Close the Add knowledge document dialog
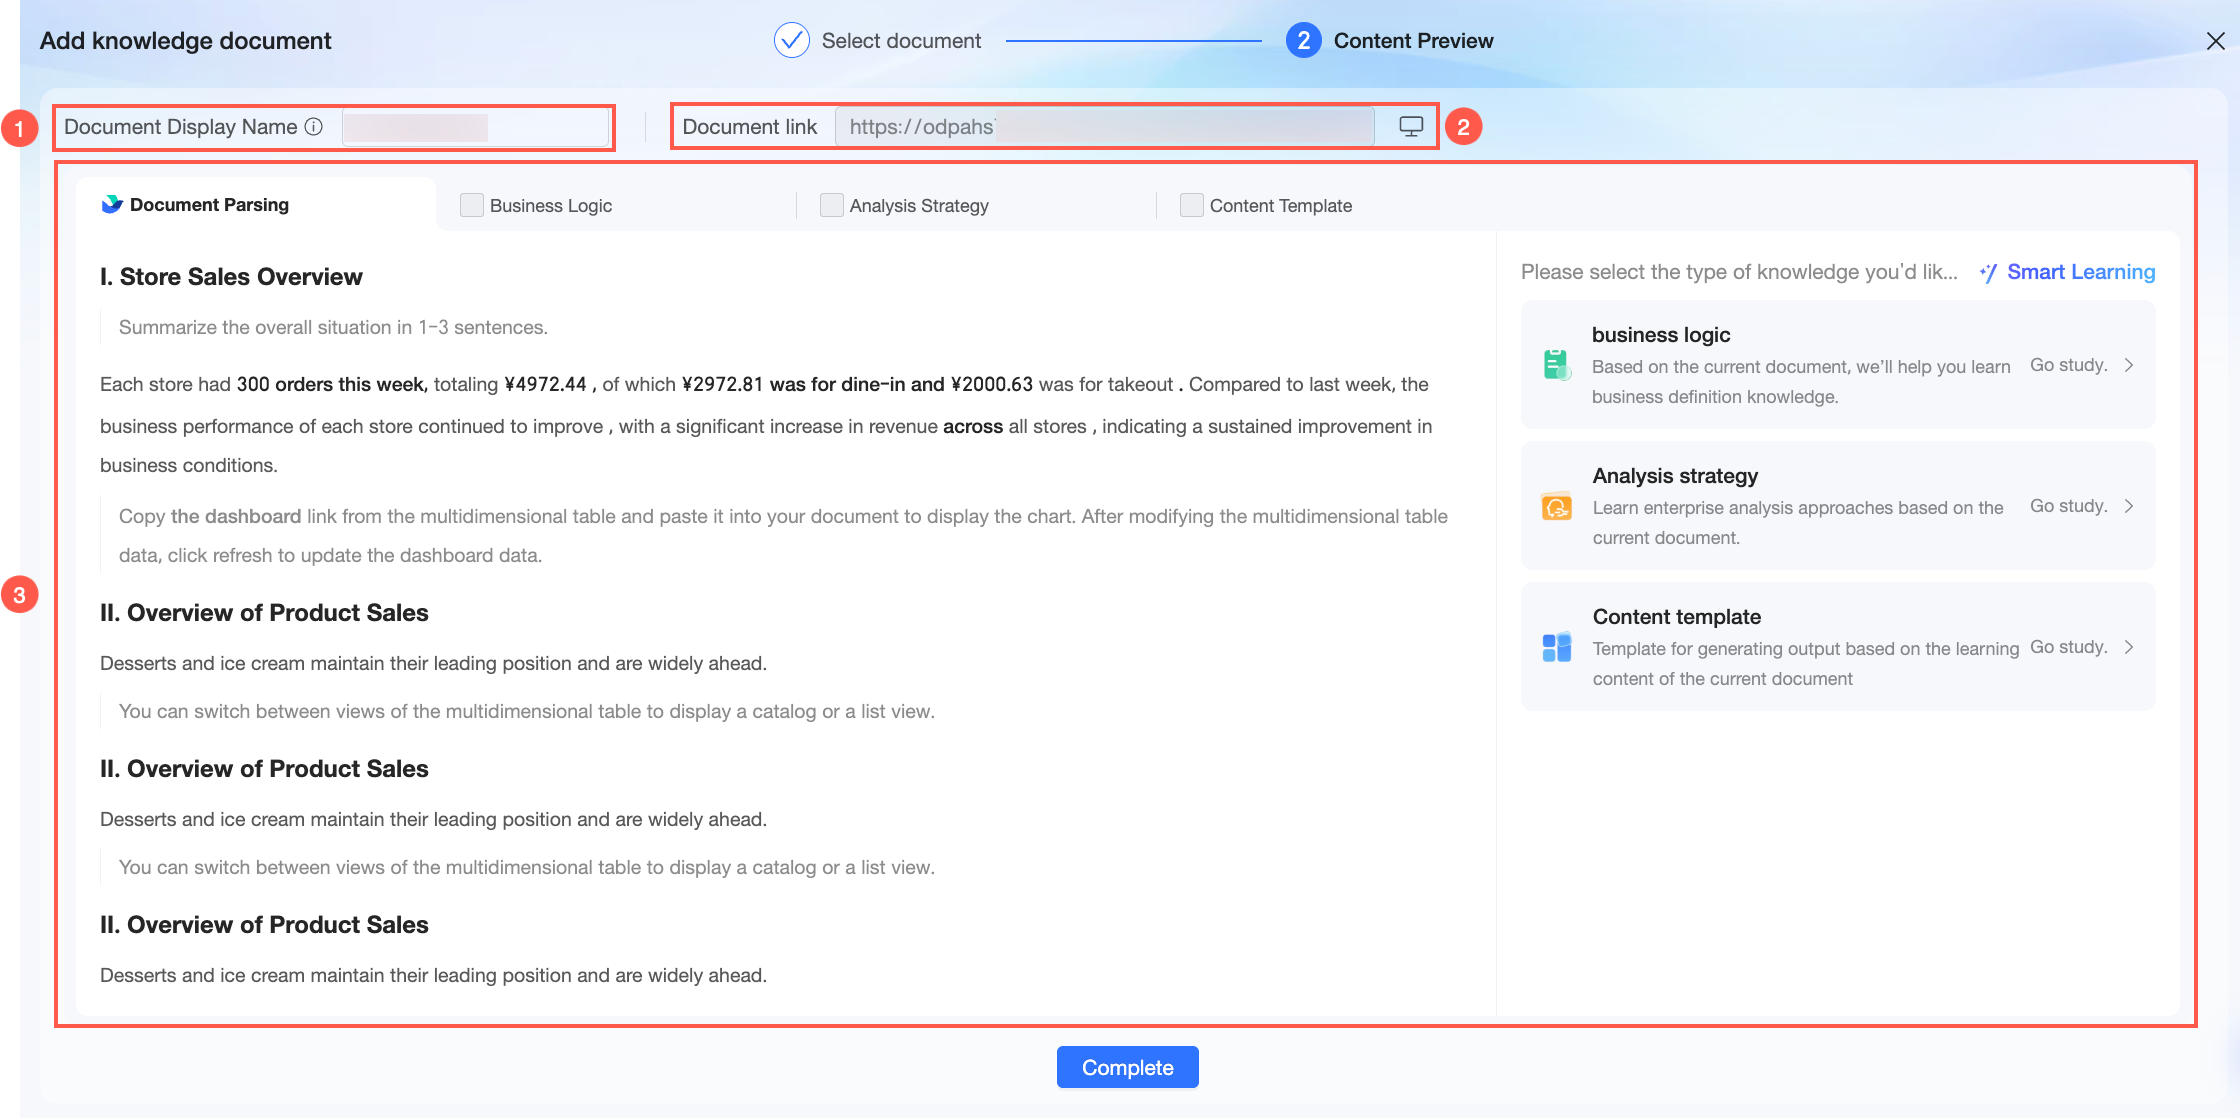Viewport: 2240px width, 1118px height. pos(2216,41)
